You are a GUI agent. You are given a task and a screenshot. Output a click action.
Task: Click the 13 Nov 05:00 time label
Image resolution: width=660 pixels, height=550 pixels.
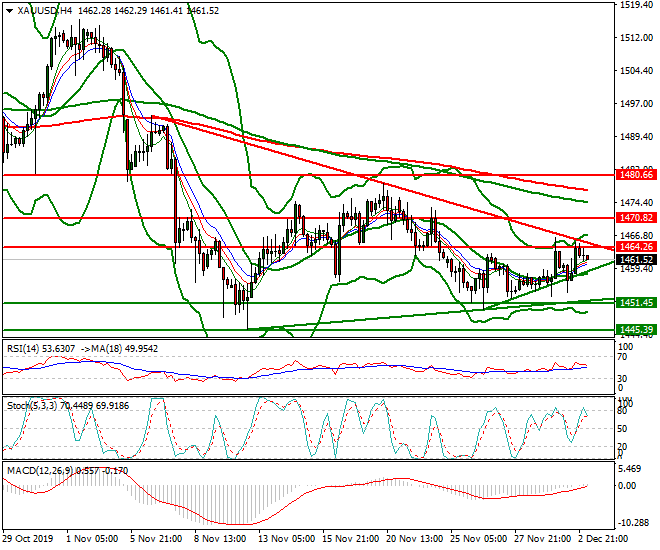tap(287, 539)
